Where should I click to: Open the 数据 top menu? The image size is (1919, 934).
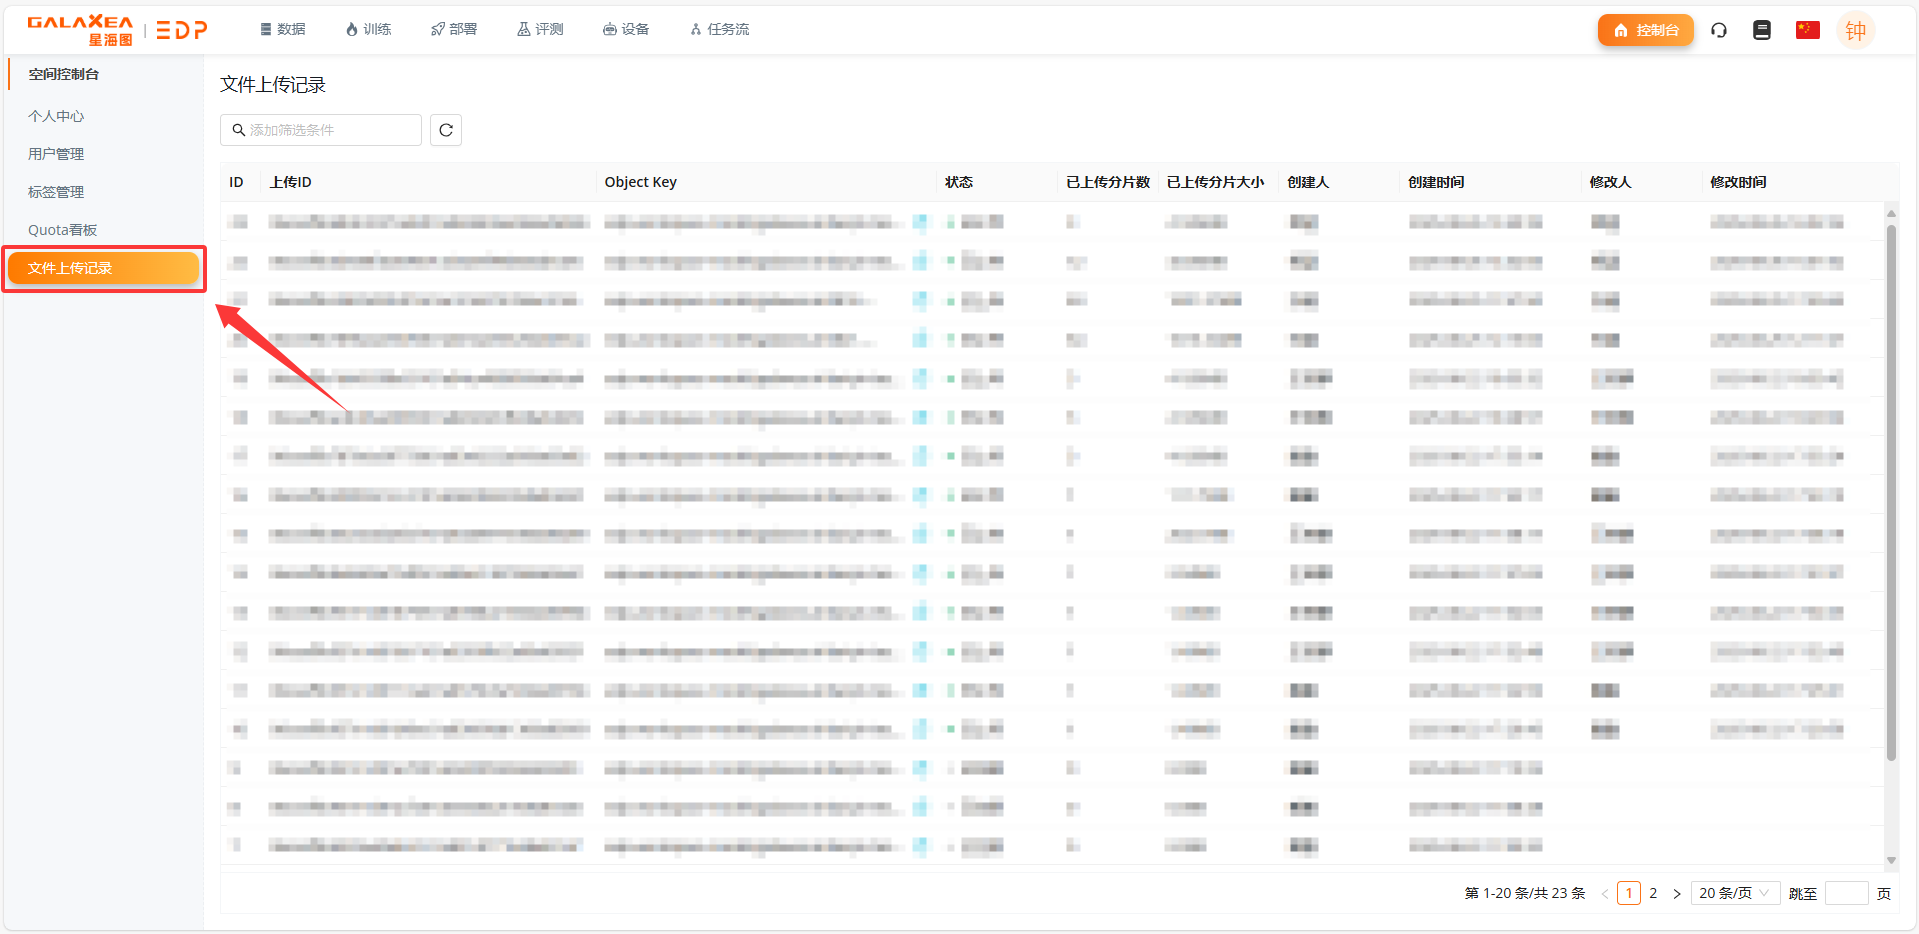pos(283,29)
